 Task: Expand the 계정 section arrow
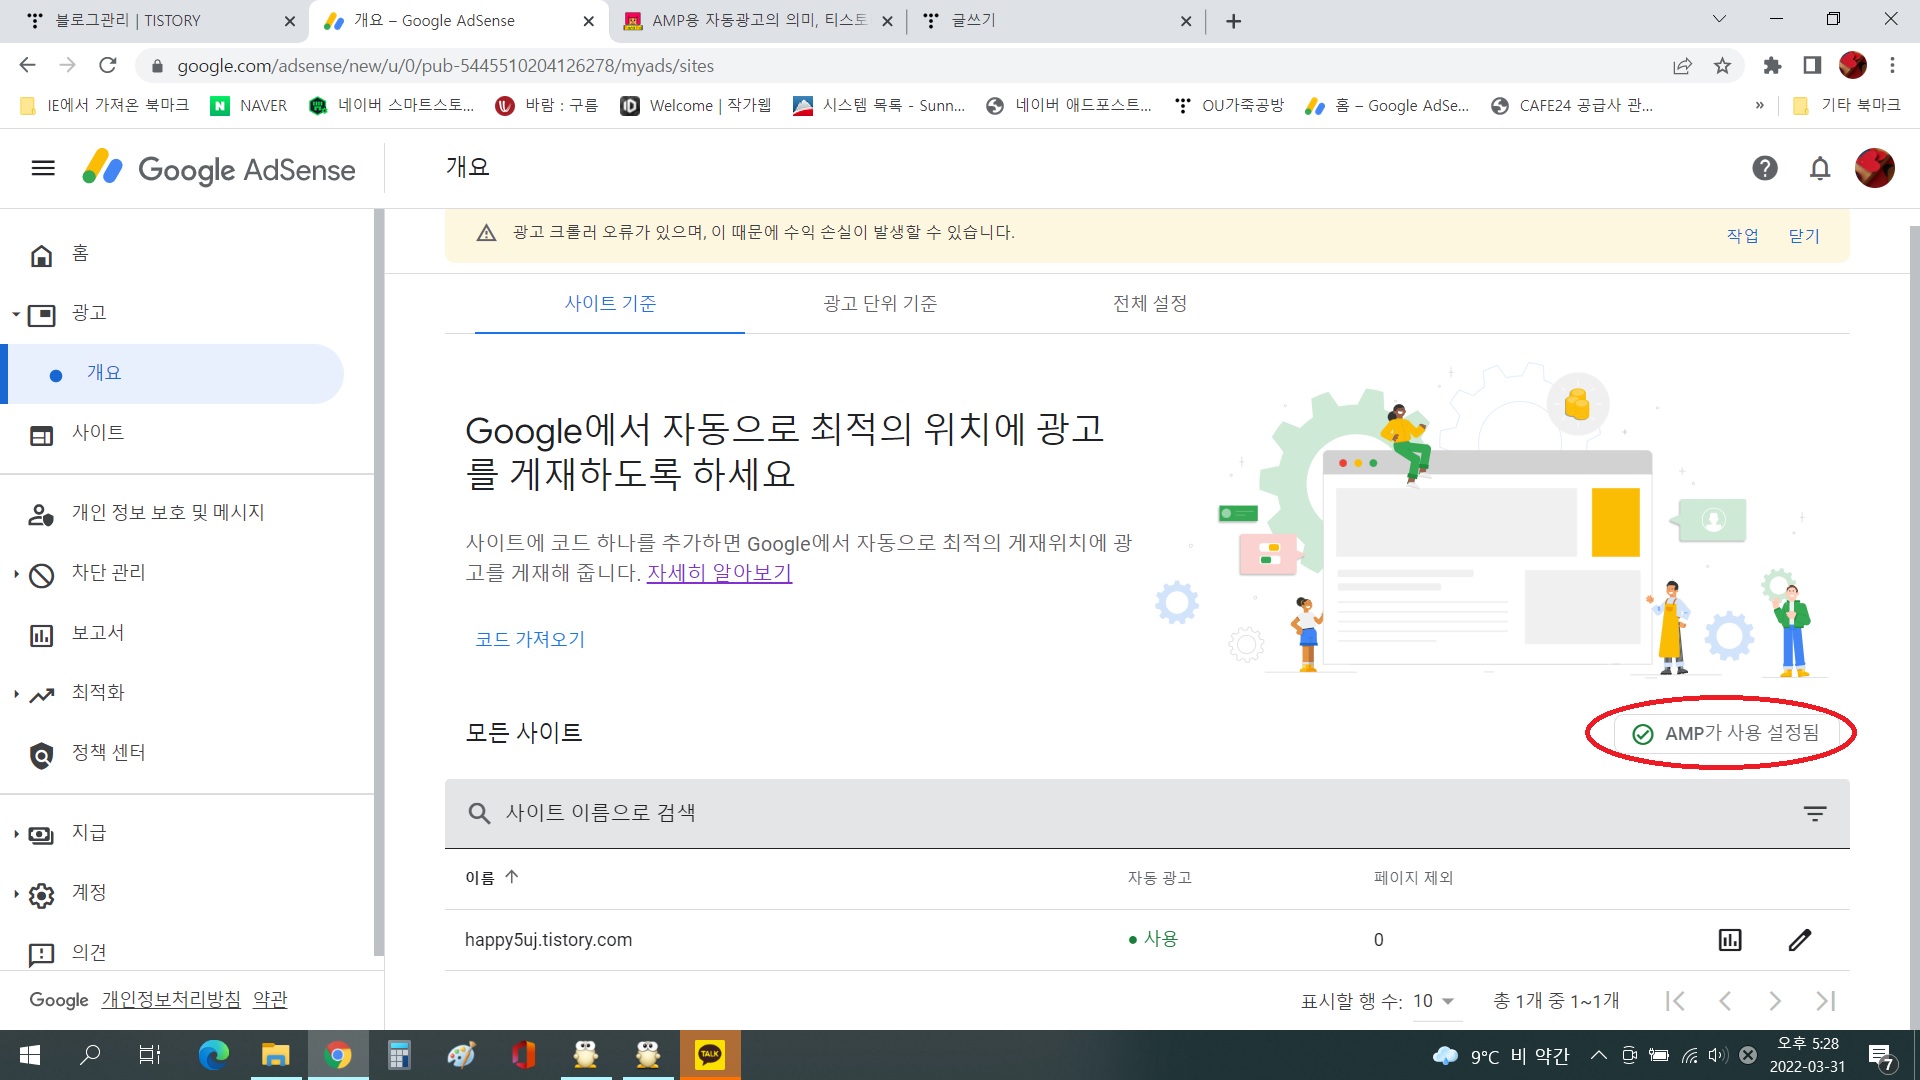(x=16, y=894)
